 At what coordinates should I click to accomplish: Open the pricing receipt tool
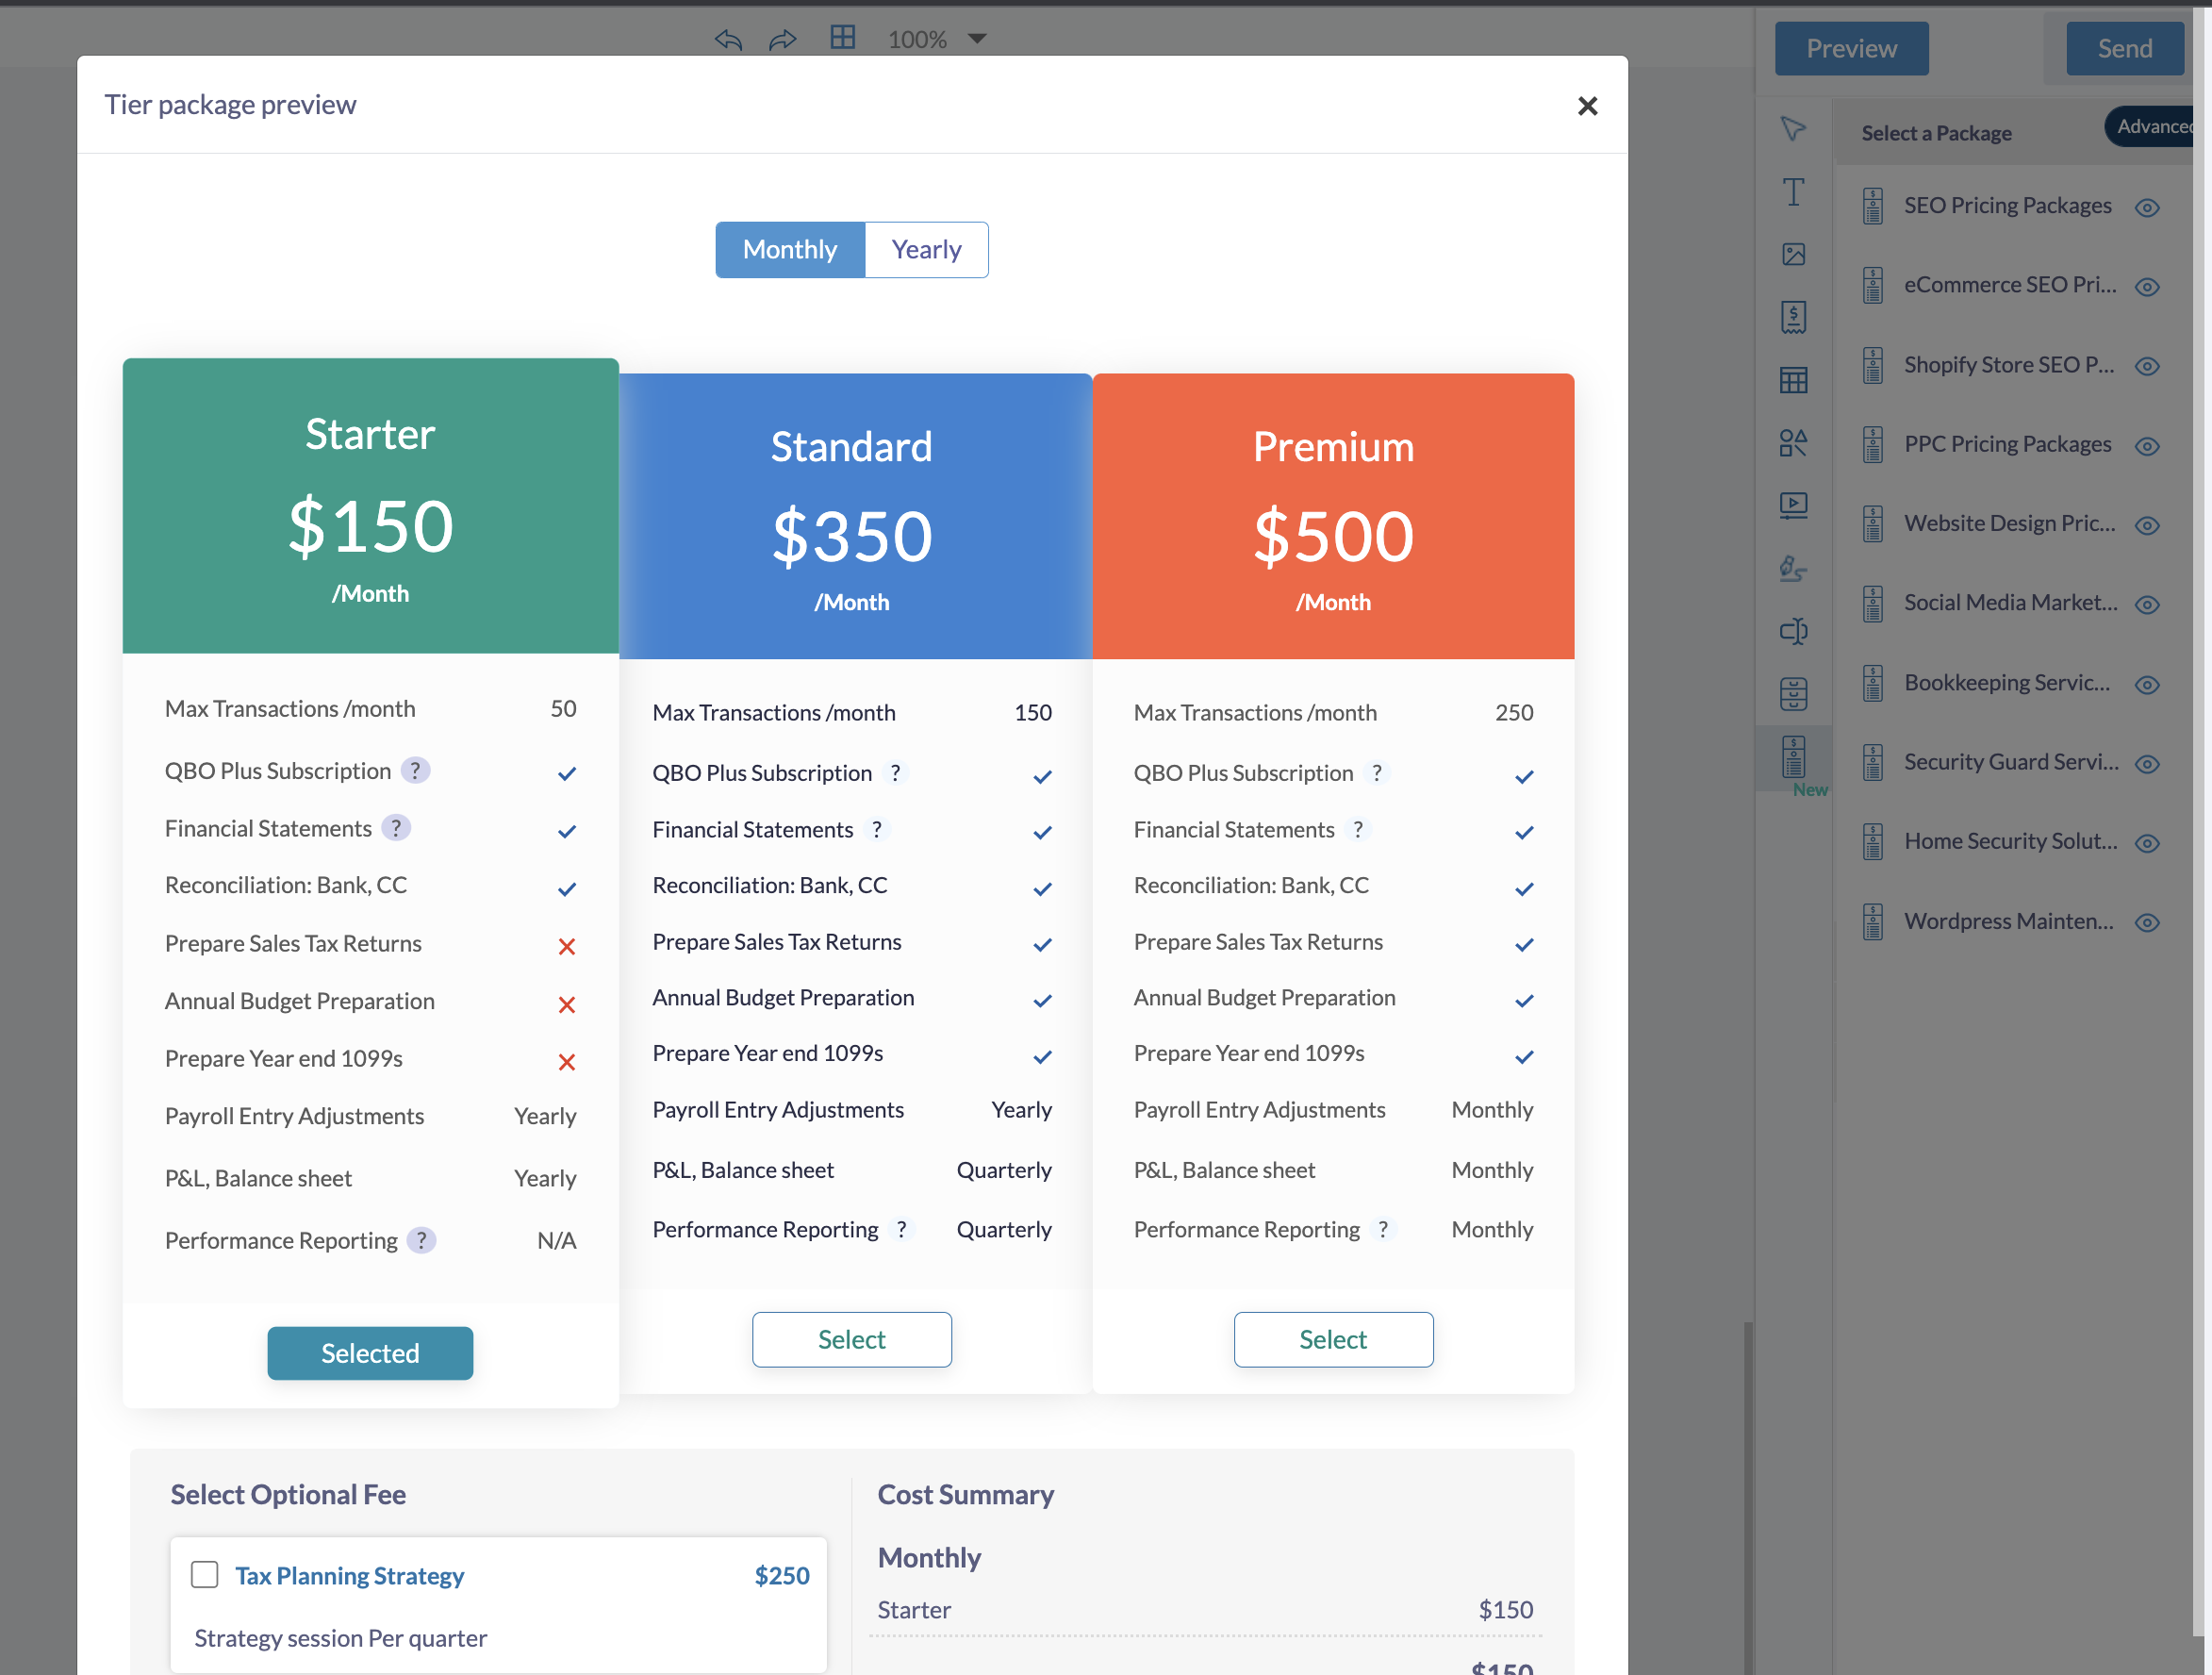[1793, 317]
